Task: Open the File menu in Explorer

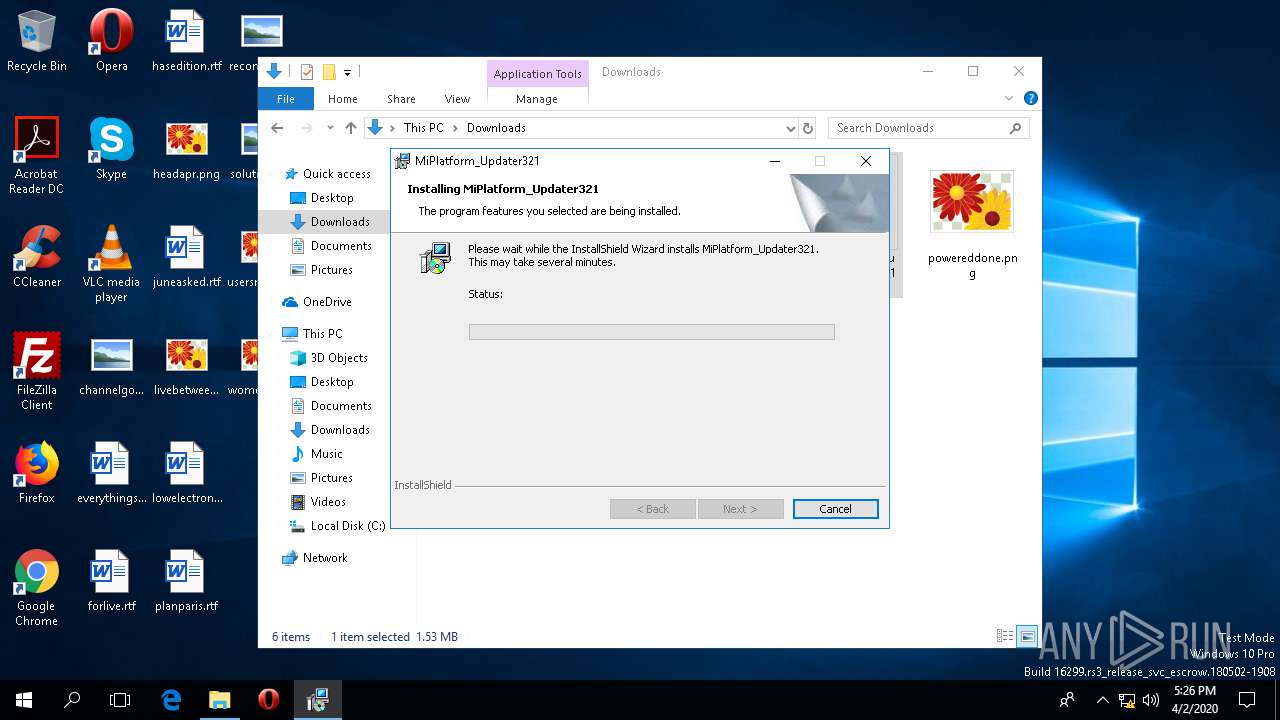Action: [286, 99]
